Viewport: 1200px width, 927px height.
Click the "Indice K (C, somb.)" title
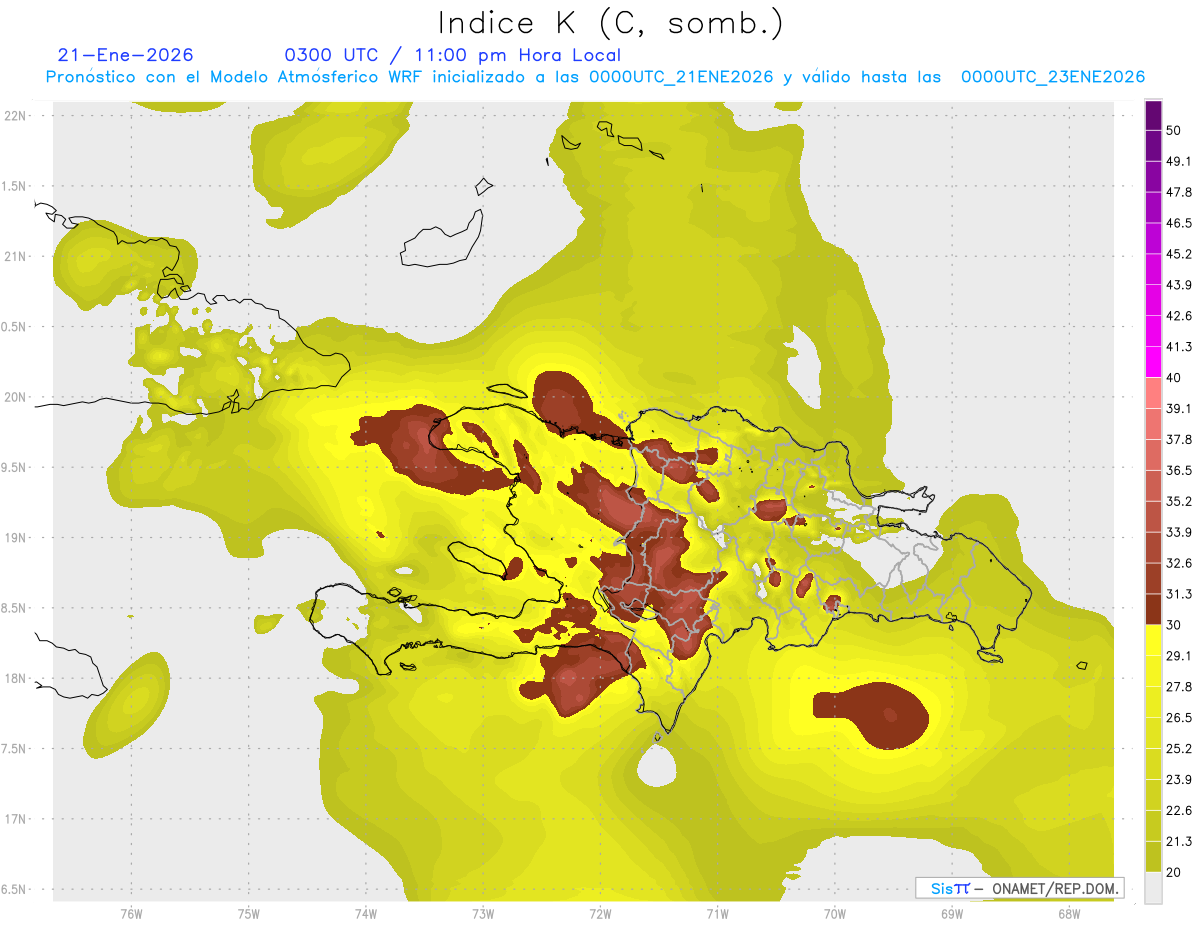coord(611,22)
